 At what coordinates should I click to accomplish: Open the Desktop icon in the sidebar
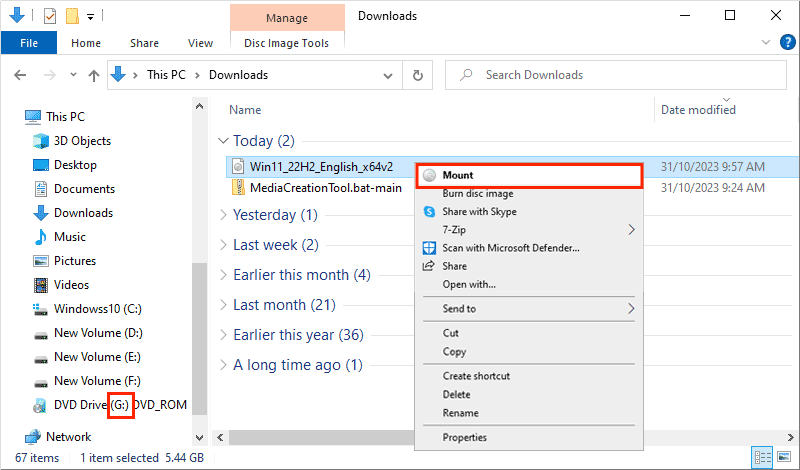click(x=41, y=165)
